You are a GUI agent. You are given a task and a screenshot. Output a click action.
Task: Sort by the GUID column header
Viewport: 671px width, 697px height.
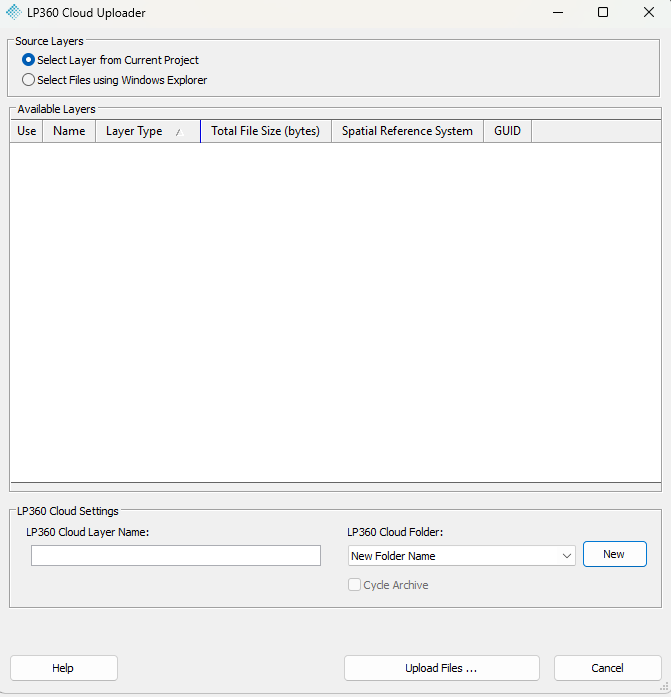point(507,131)
